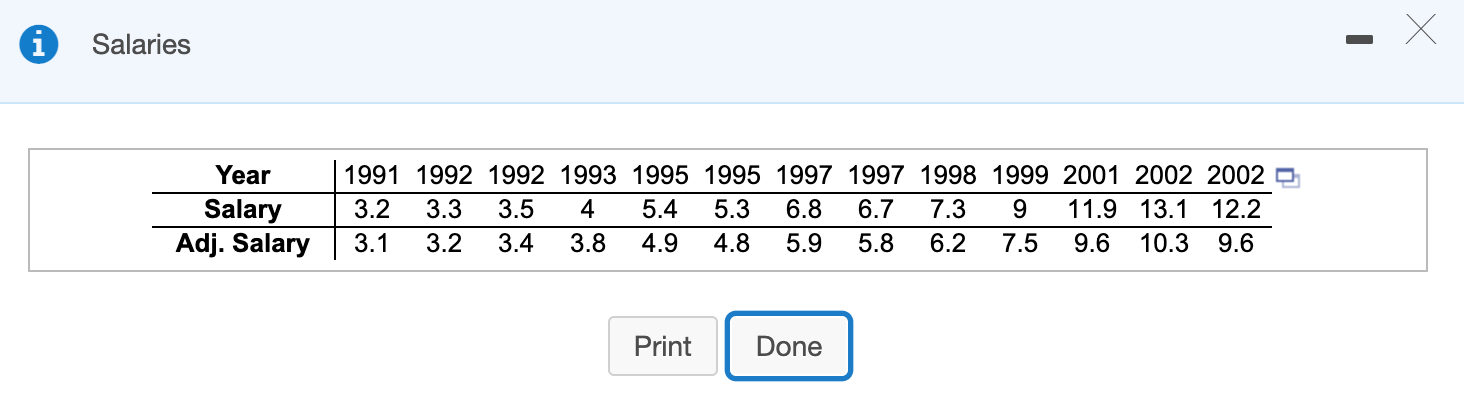Minimize the Salaries dialog
The height and width of the screenshot is (400, 1464).
1360,40
